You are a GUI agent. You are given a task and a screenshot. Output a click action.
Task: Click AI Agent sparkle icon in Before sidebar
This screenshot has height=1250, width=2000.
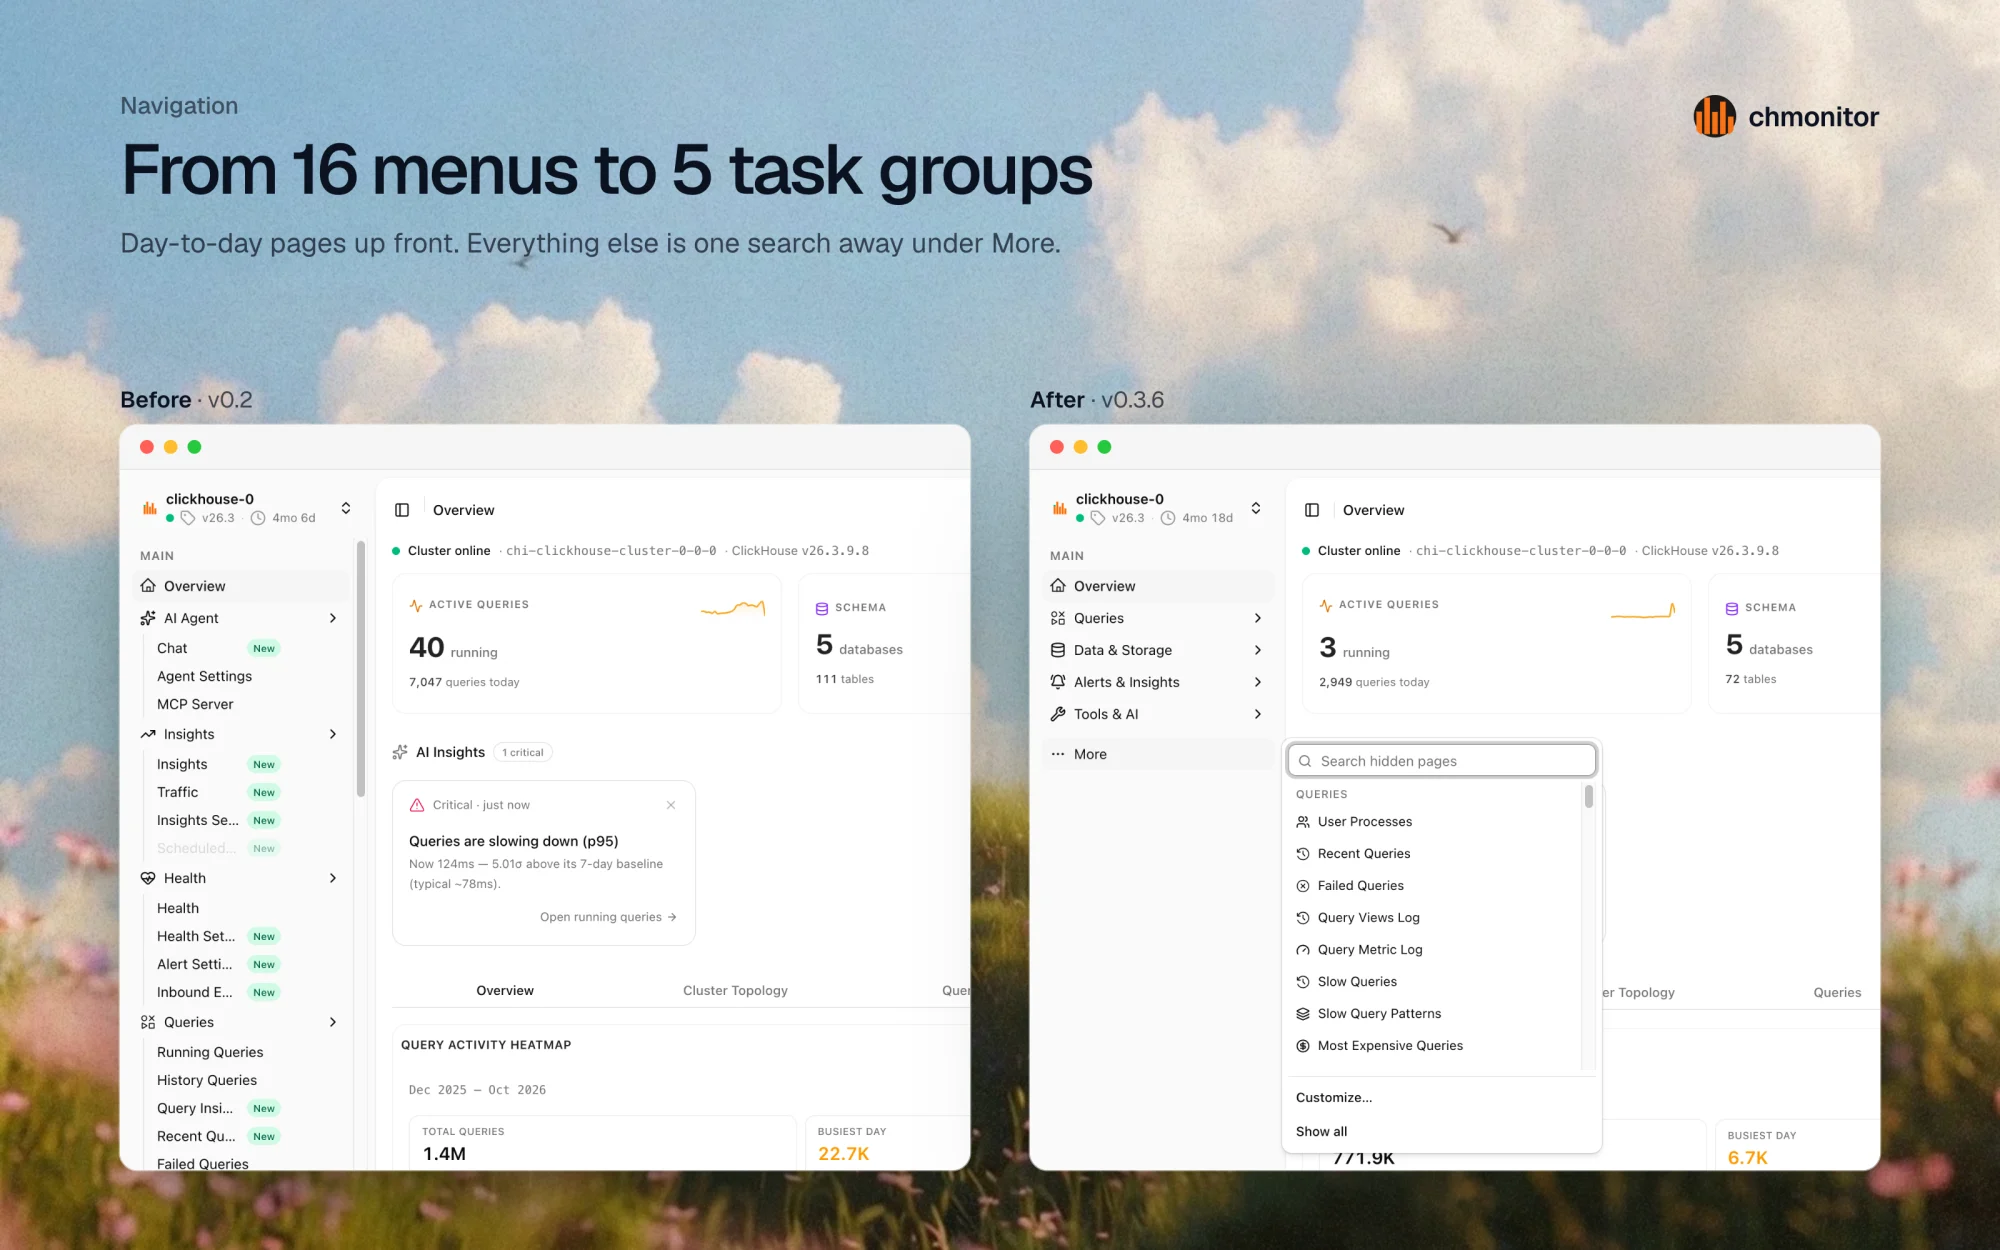[x=148, y=618]
